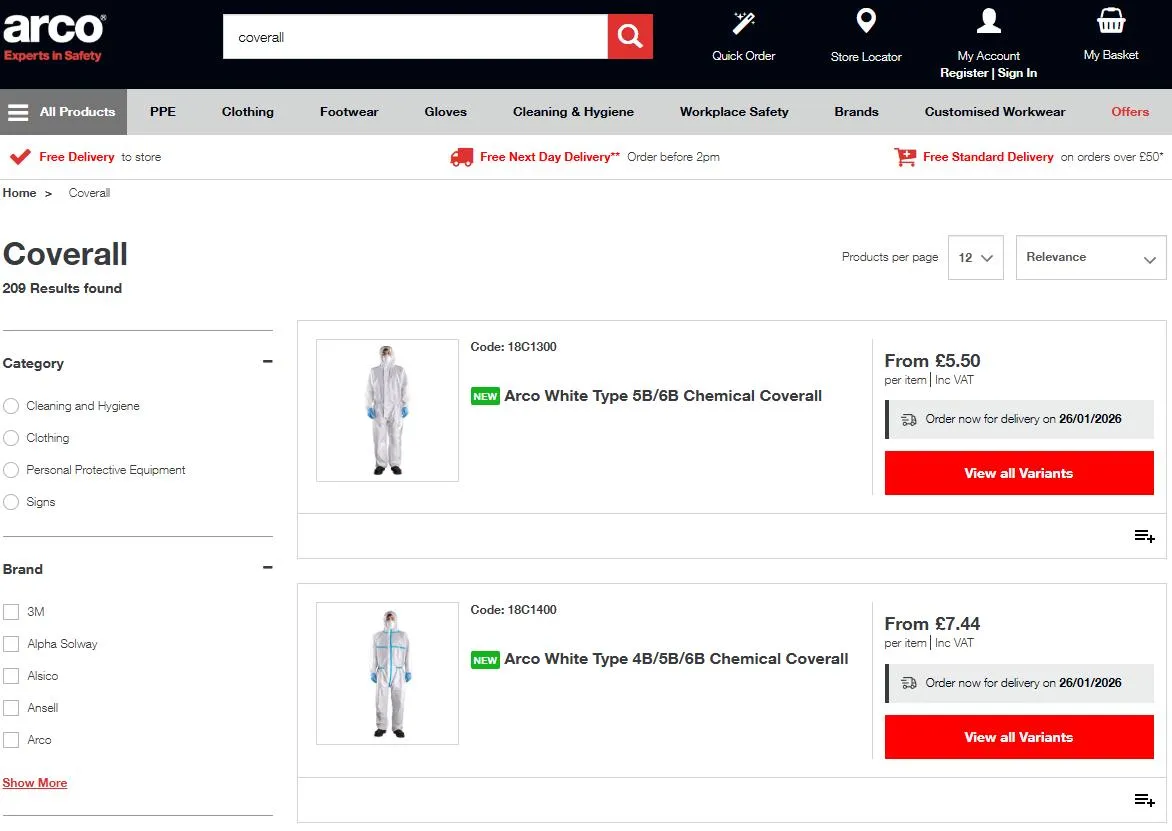Viewport: 1172px width, 831px height.
Task: Collapse the Category filter section
Action: click(268, 362)
